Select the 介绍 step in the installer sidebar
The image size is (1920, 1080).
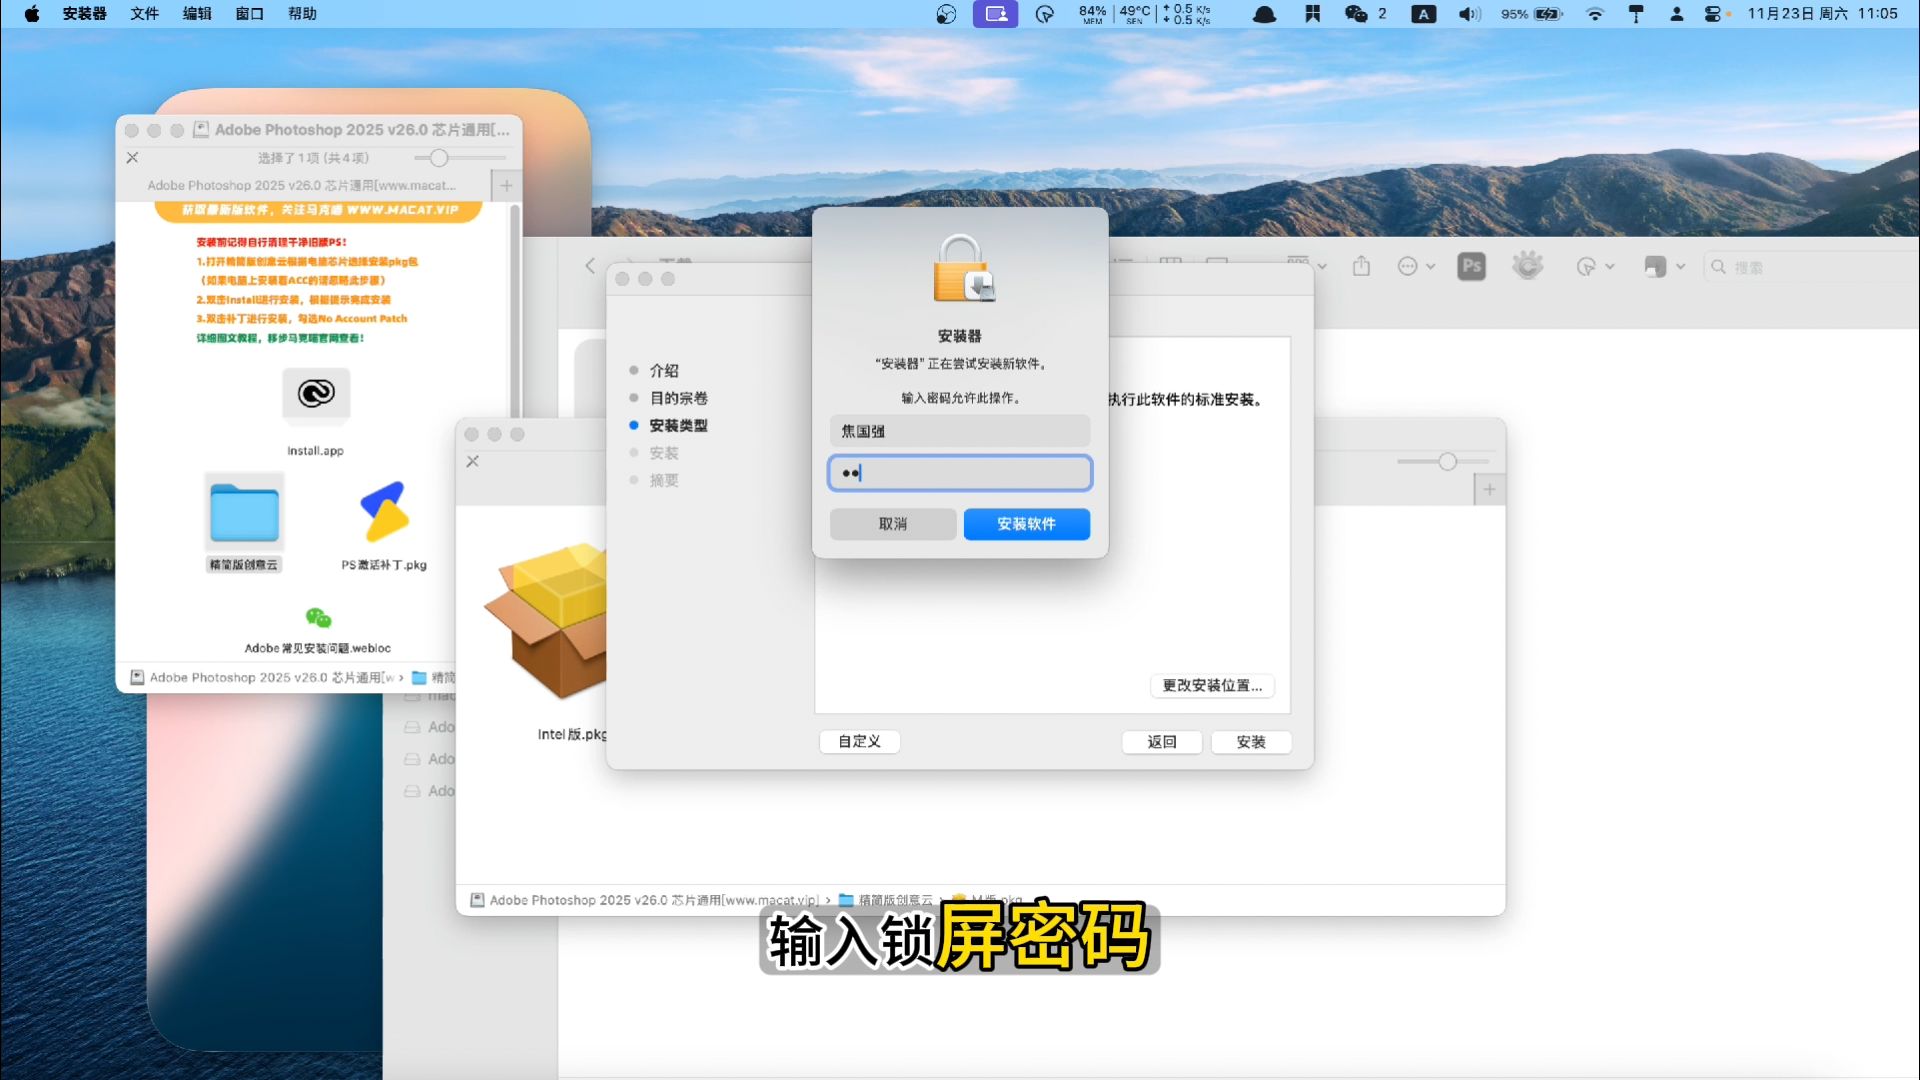[x=664, y=370]
